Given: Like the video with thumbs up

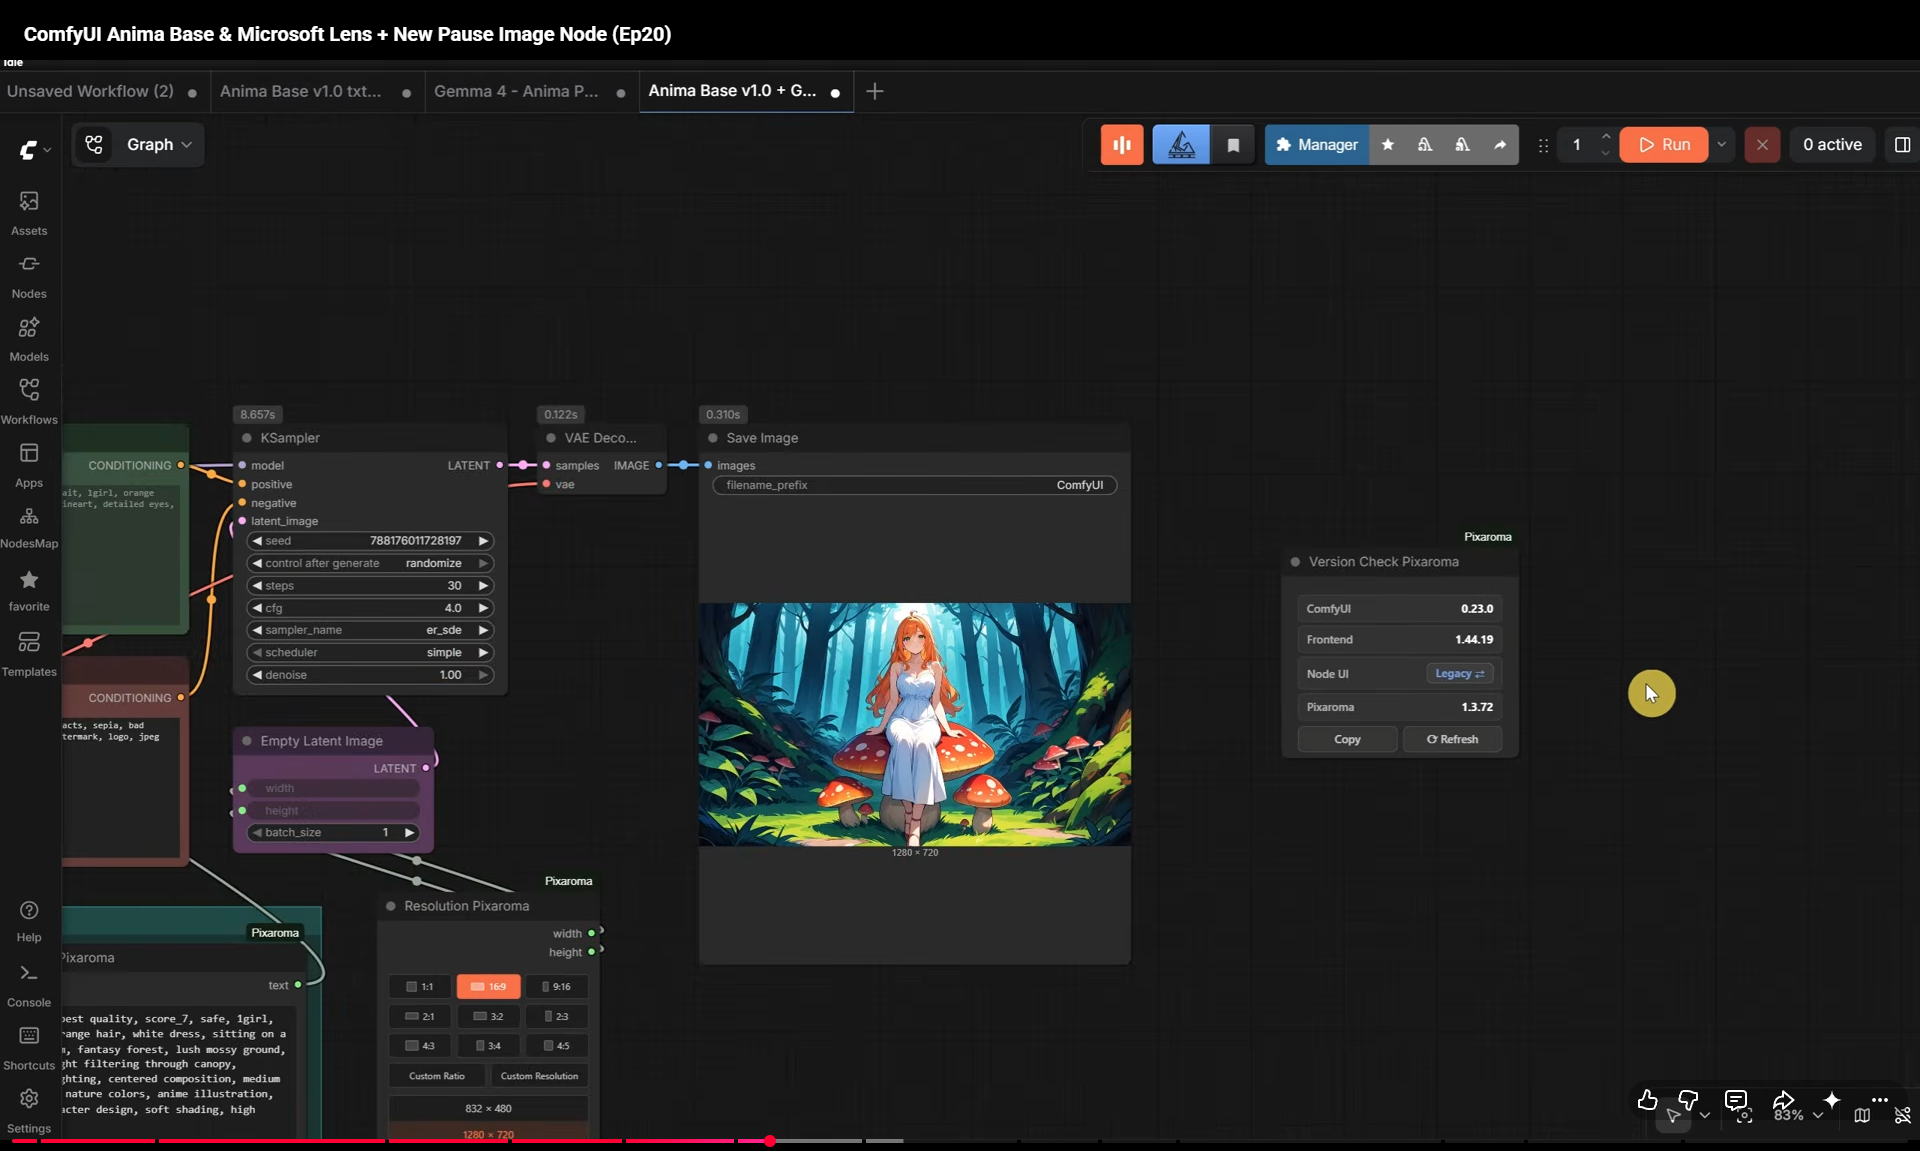Looking at the screenshot, I should [x=1647, y=1100].
